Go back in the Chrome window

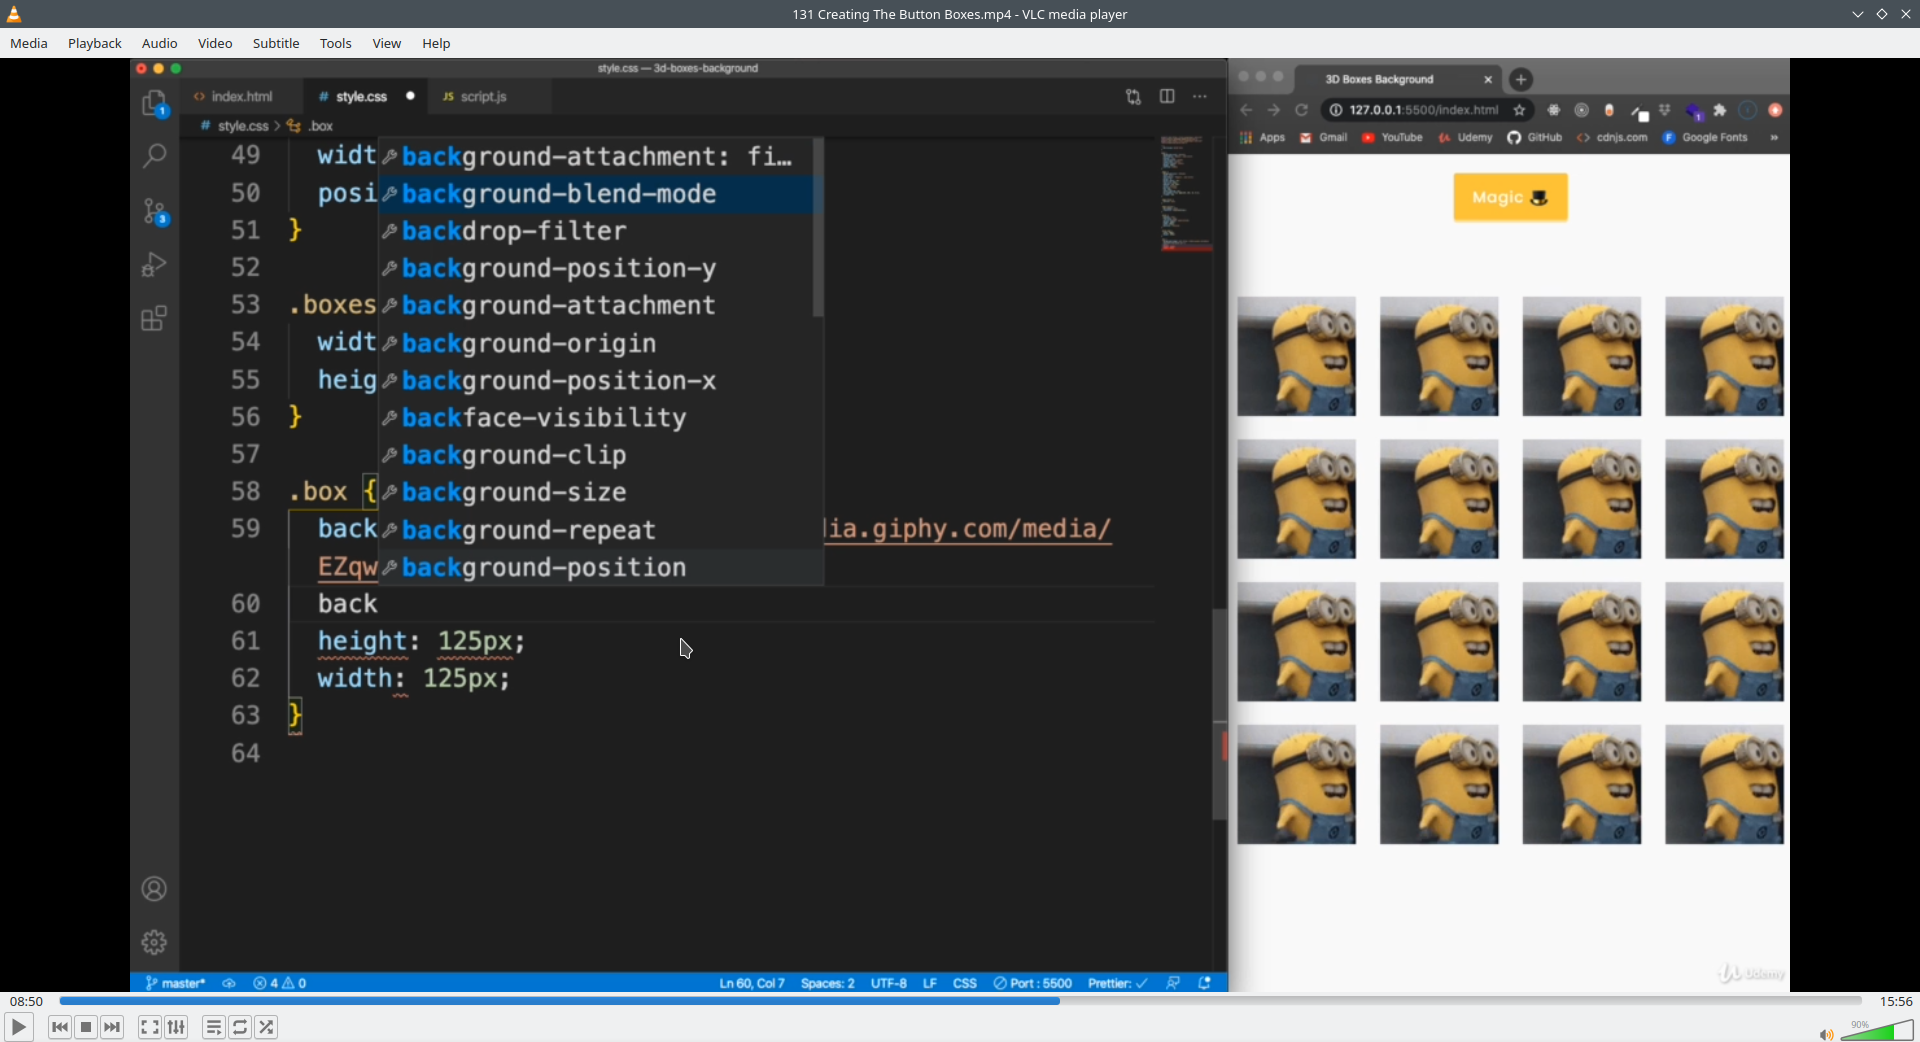pos(1246,110)
